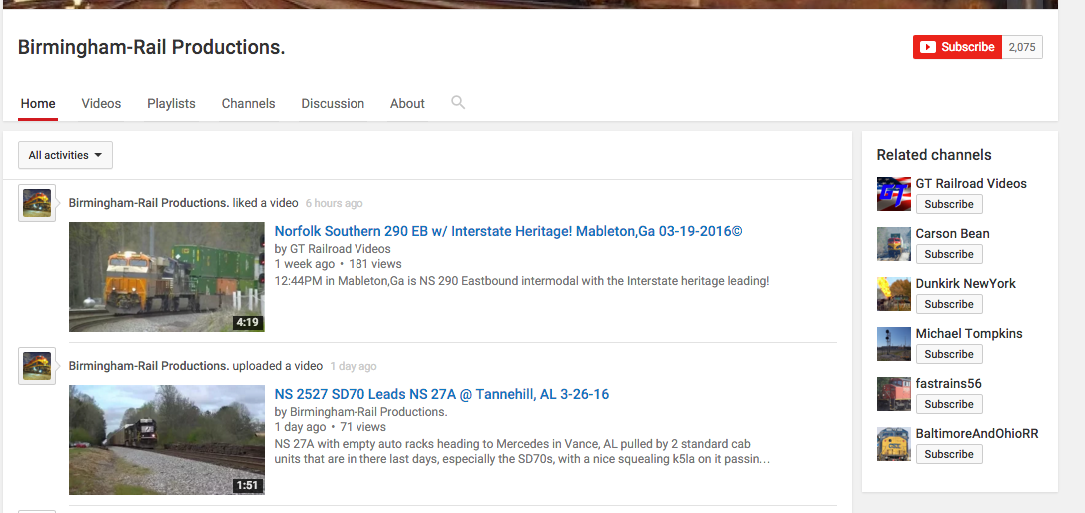Click the Norfolk Southern 290 video thumbnail
1085x513 pixels.
(167, 277)
